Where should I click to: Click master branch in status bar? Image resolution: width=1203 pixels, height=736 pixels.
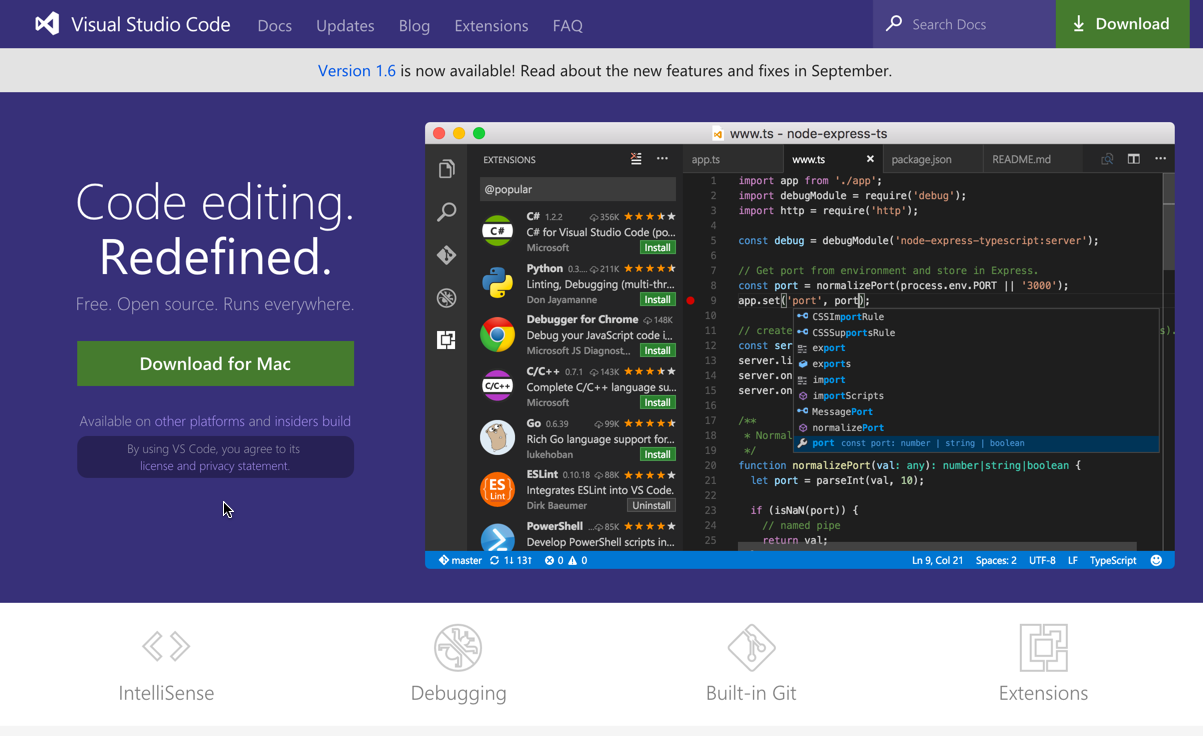460,560
